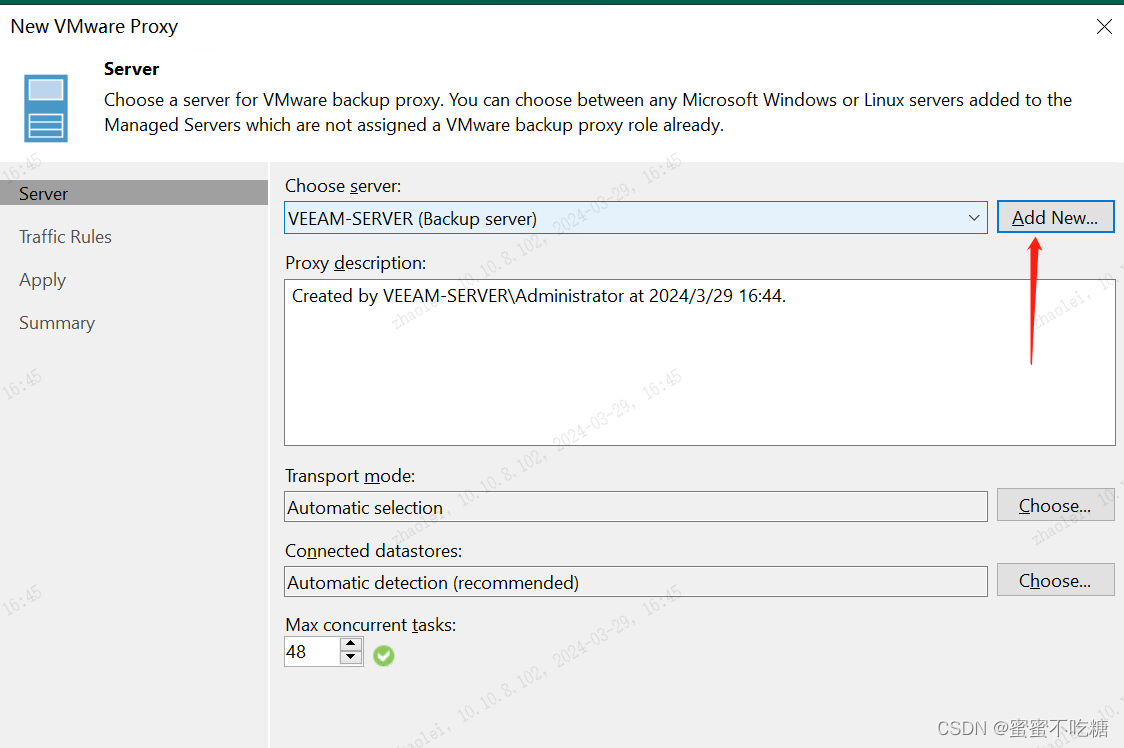Click Choose... next to Transport mode
The image size is (1124, 748).
point(1055,506)
